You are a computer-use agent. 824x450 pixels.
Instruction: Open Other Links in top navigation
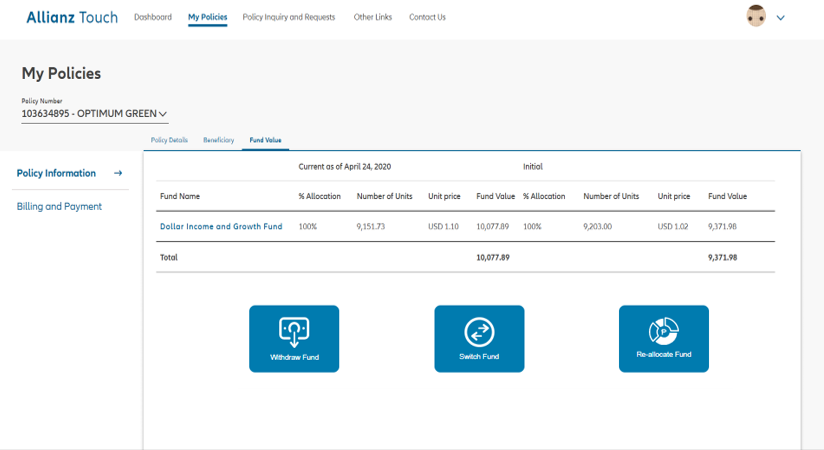pyautogui.click(x=373, y=17)
